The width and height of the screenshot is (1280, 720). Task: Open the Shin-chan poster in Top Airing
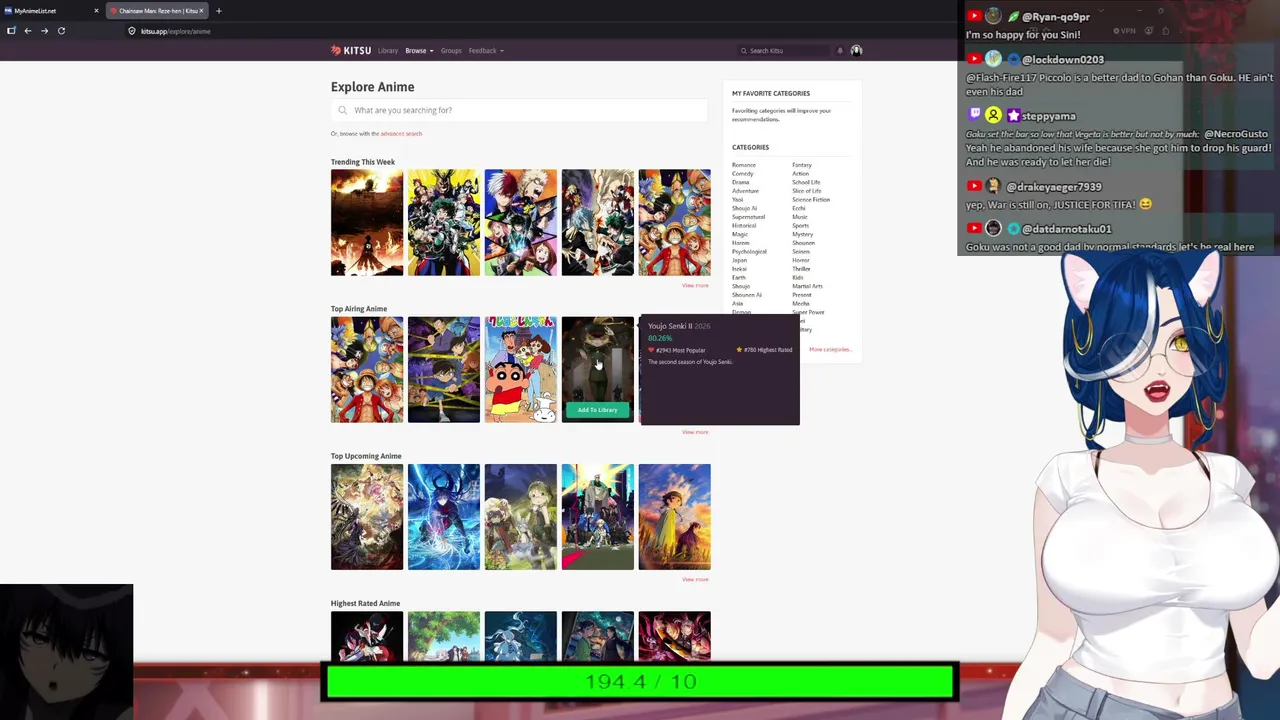(521, 370)
